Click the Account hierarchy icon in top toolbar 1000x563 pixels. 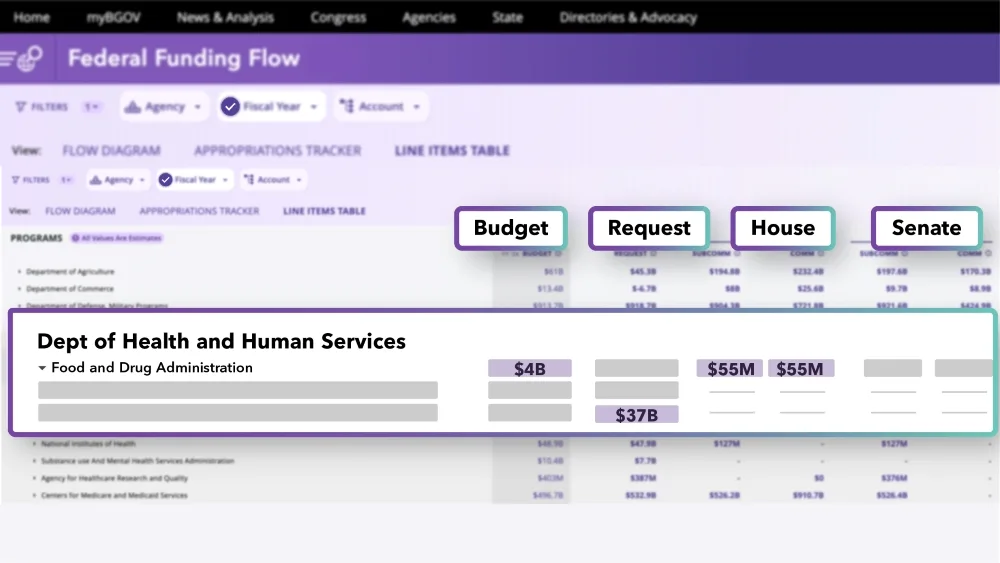(x=346, y=106)
